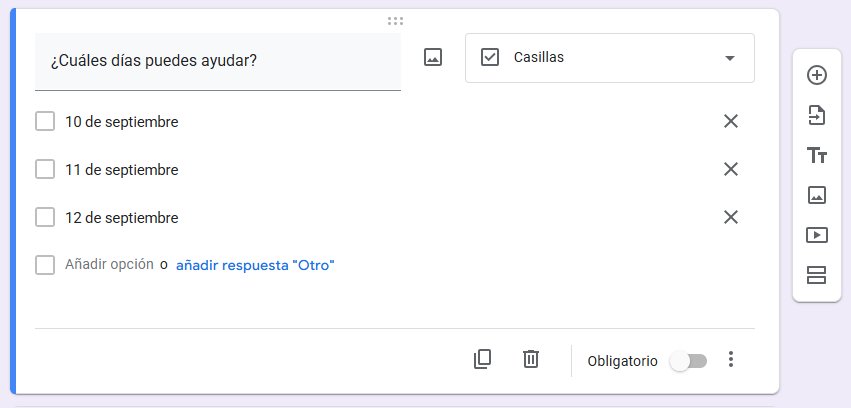Click "Añadir opción" to add option
Image resolution: width=851 pixels, height=408 pixels.
pos(109,265)
